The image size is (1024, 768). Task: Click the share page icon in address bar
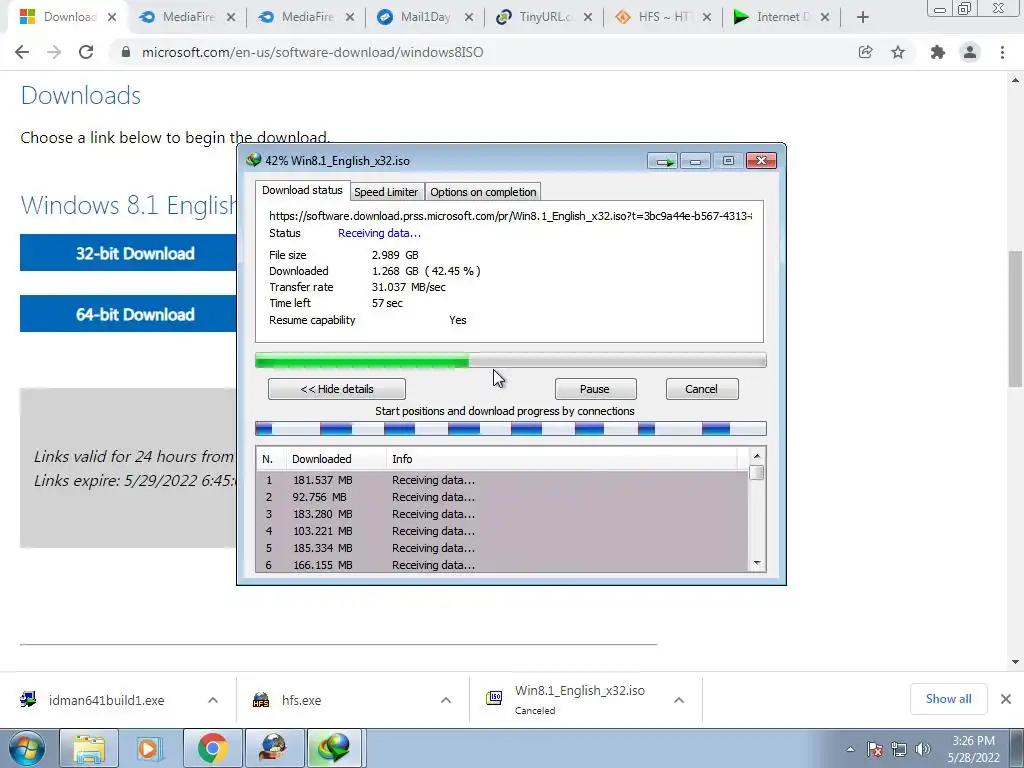(865, 52)
